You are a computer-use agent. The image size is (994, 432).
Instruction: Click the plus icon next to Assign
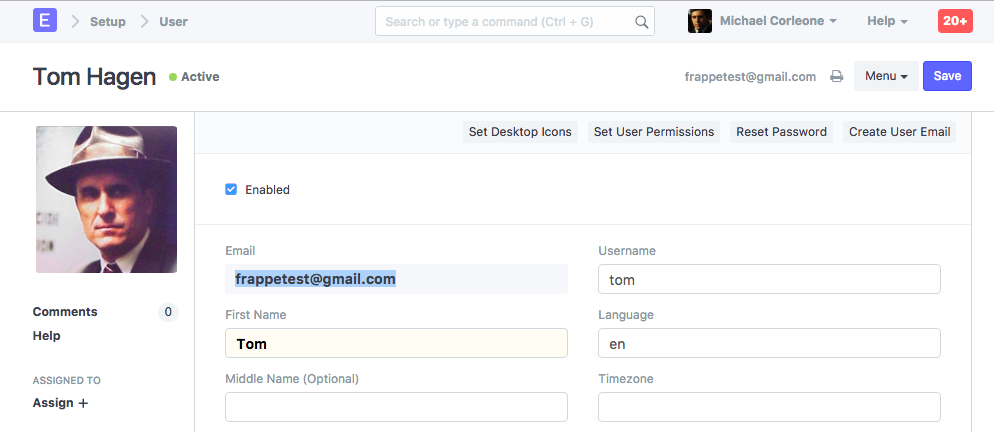[83, 403]
